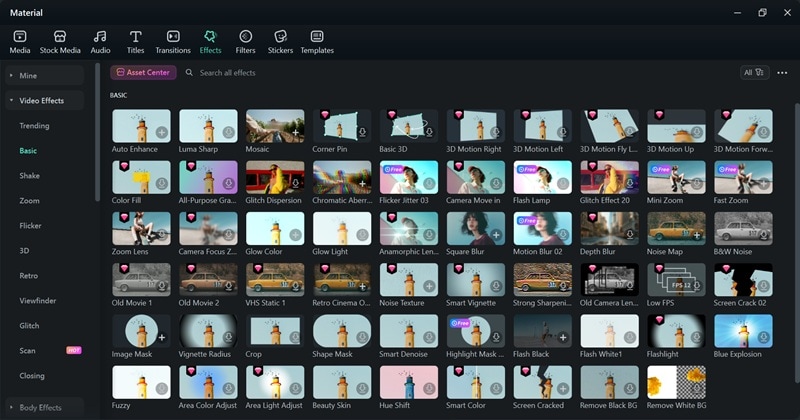Select the Effects tab

pos(210,42)
